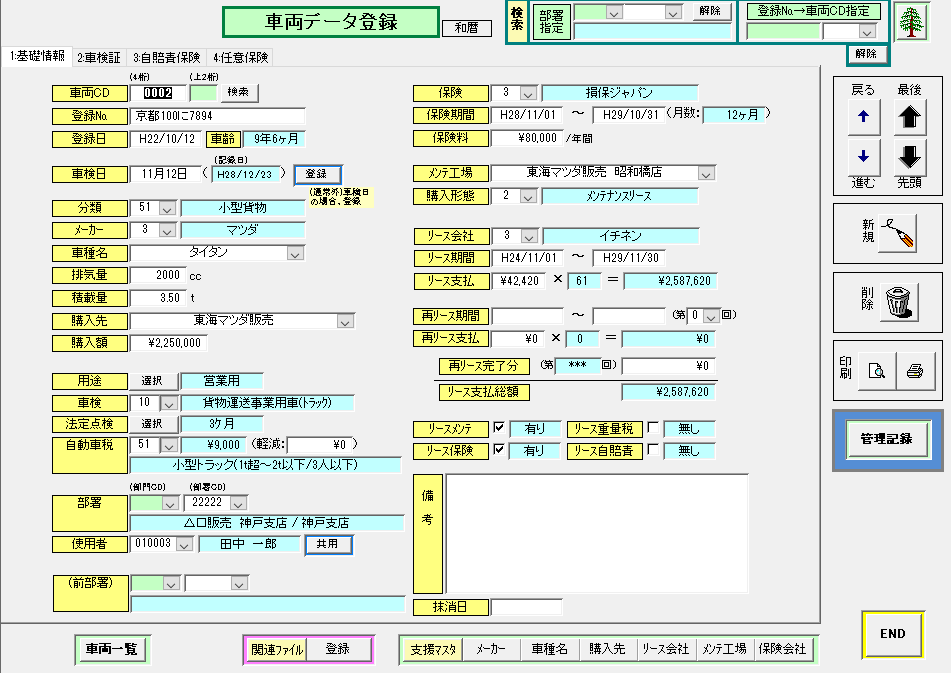Screen dimensions: 951x673
Task: Click the tree icon at top right
Action: coord(911,22)
